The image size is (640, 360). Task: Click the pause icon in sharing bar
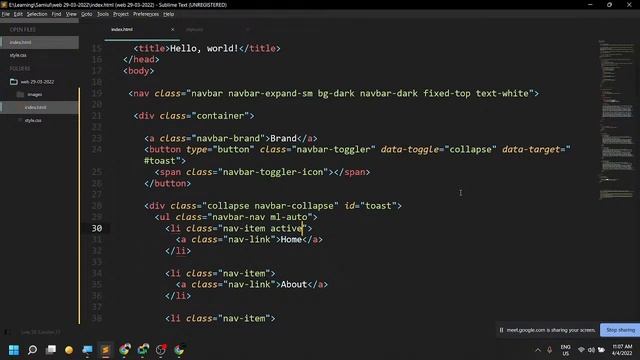pyautogui.click(x=501, y=330)
